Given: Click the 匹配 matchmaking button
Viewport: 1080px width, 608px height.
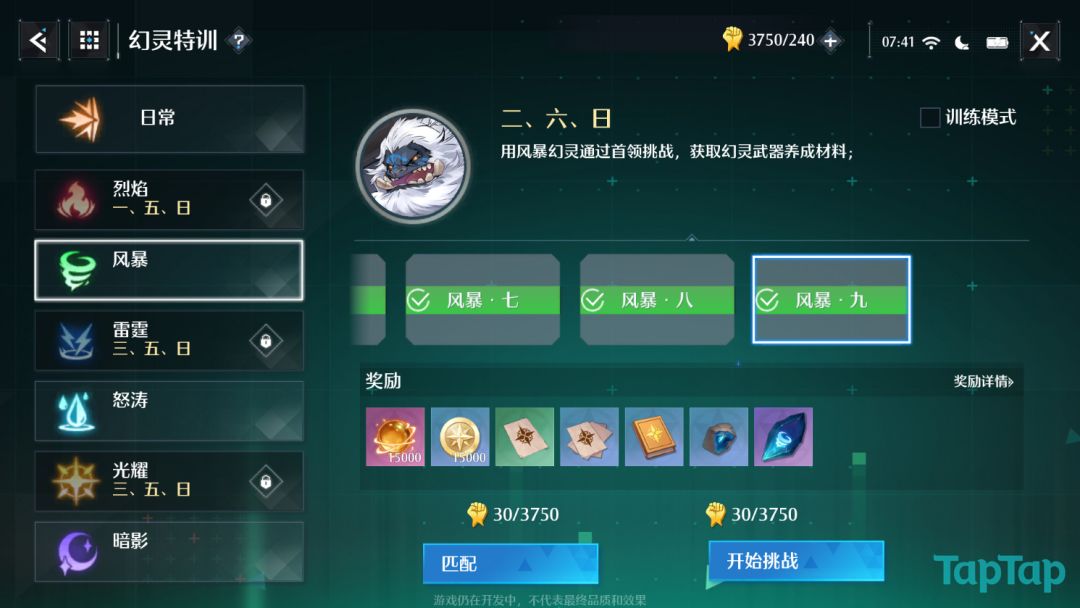Looking at the screenshot, I should (x=510, y=563).
